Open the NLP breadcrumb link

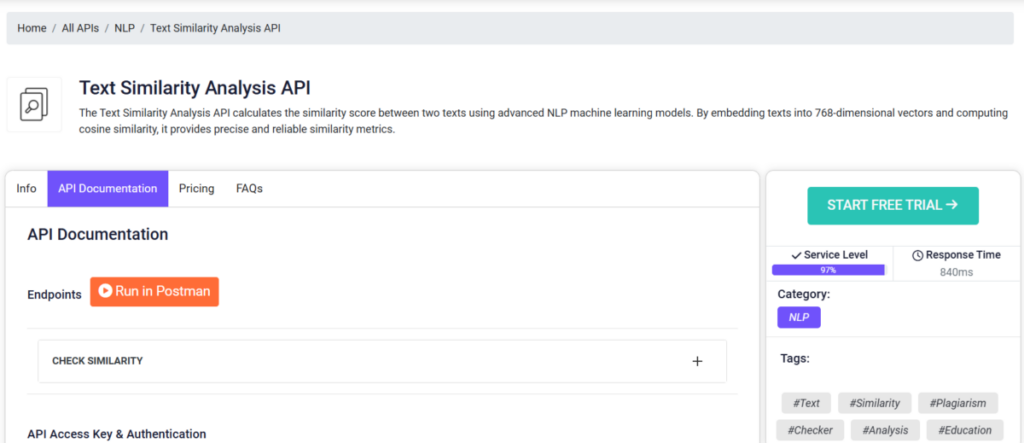tap(124, 29)
